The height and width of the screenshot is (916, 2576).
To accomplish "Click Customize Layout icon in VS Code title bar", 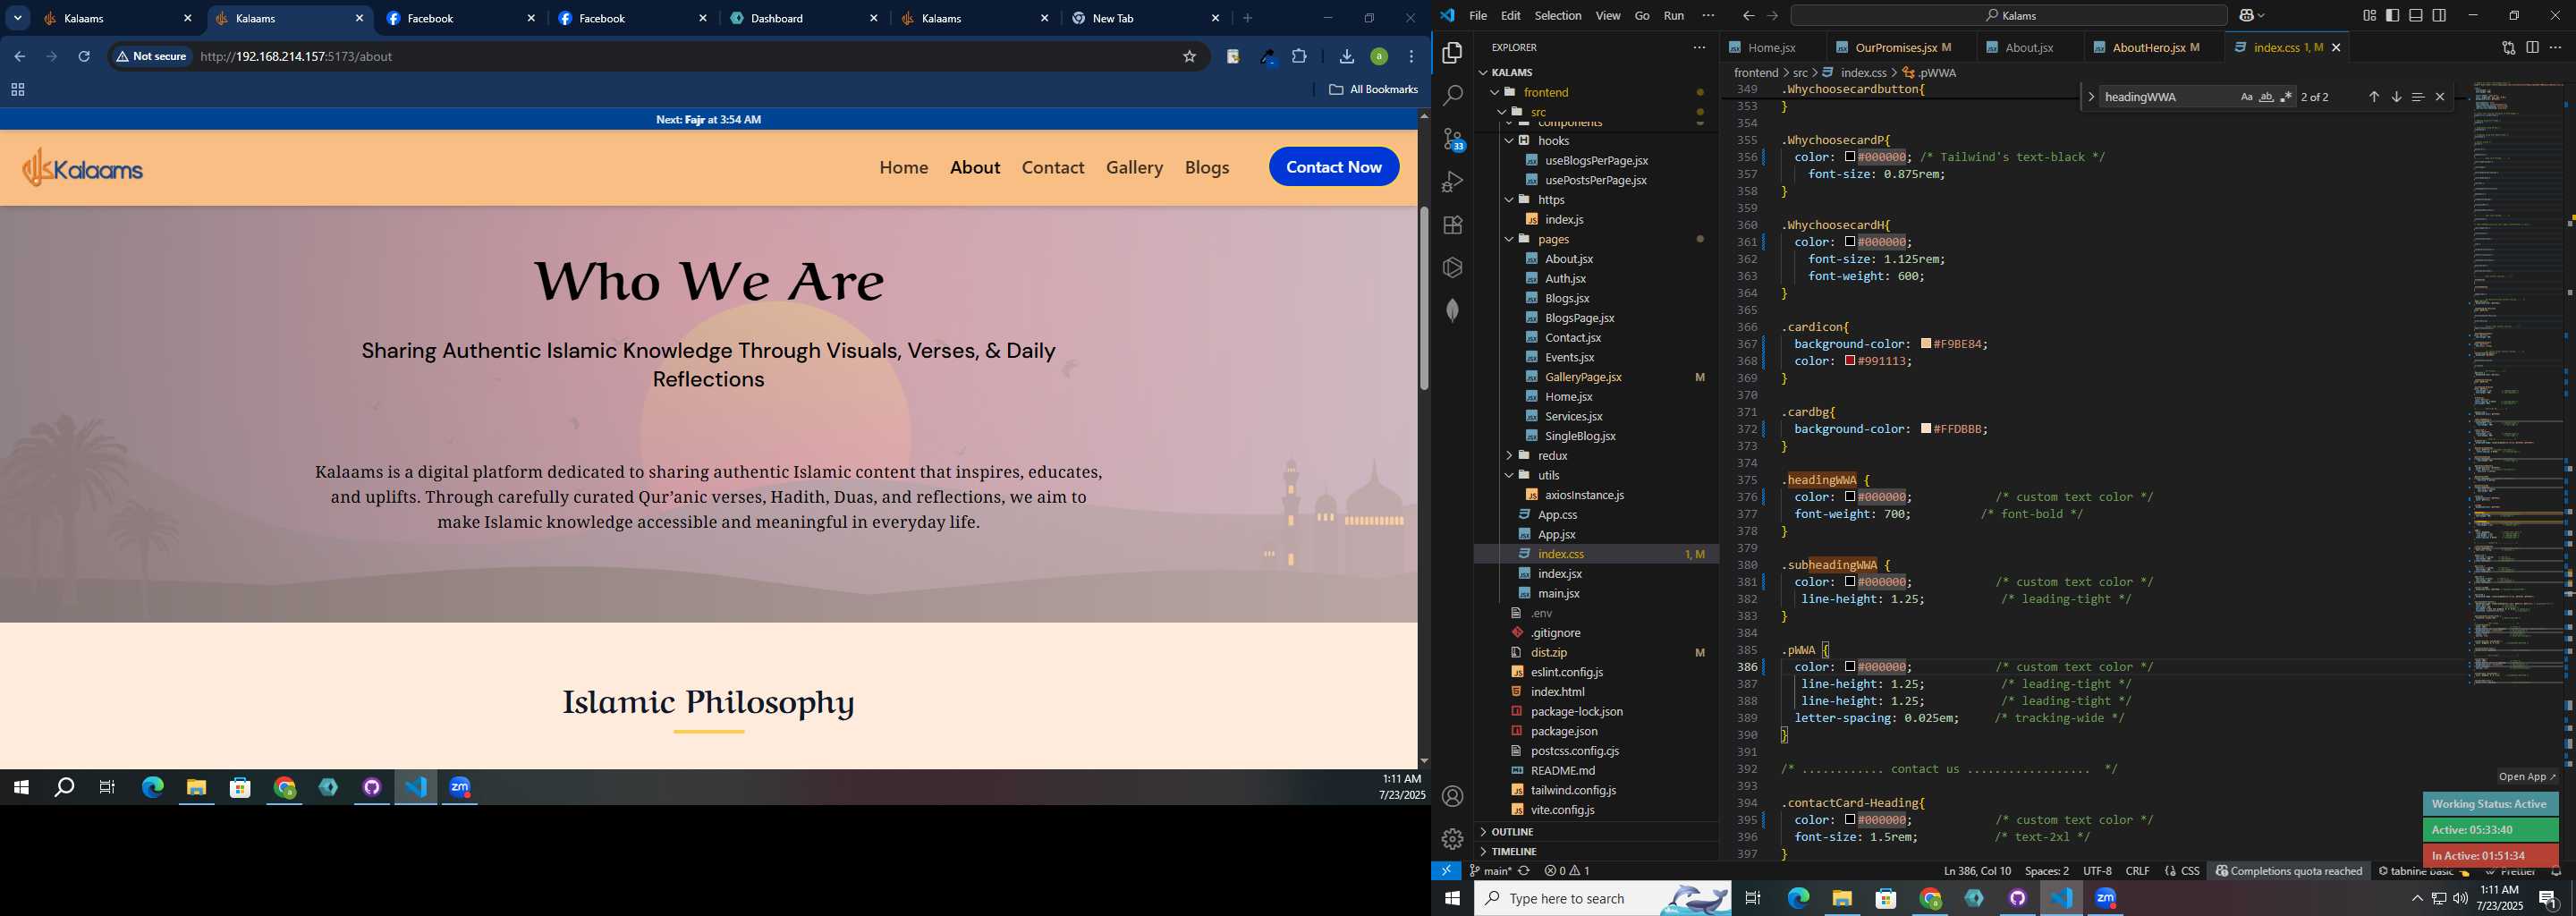I will pyautogui.click(x=2369, y=15).
